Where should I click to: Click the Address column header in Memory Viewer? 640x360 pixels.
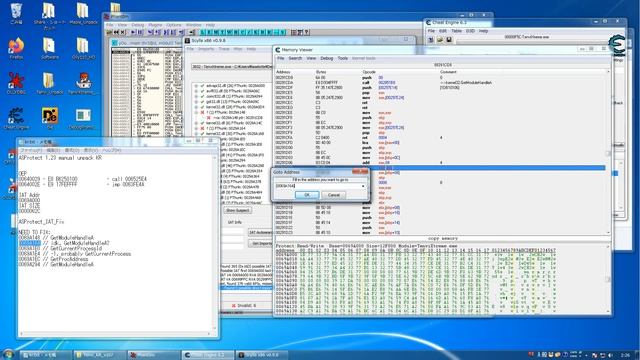coord(283,72)
